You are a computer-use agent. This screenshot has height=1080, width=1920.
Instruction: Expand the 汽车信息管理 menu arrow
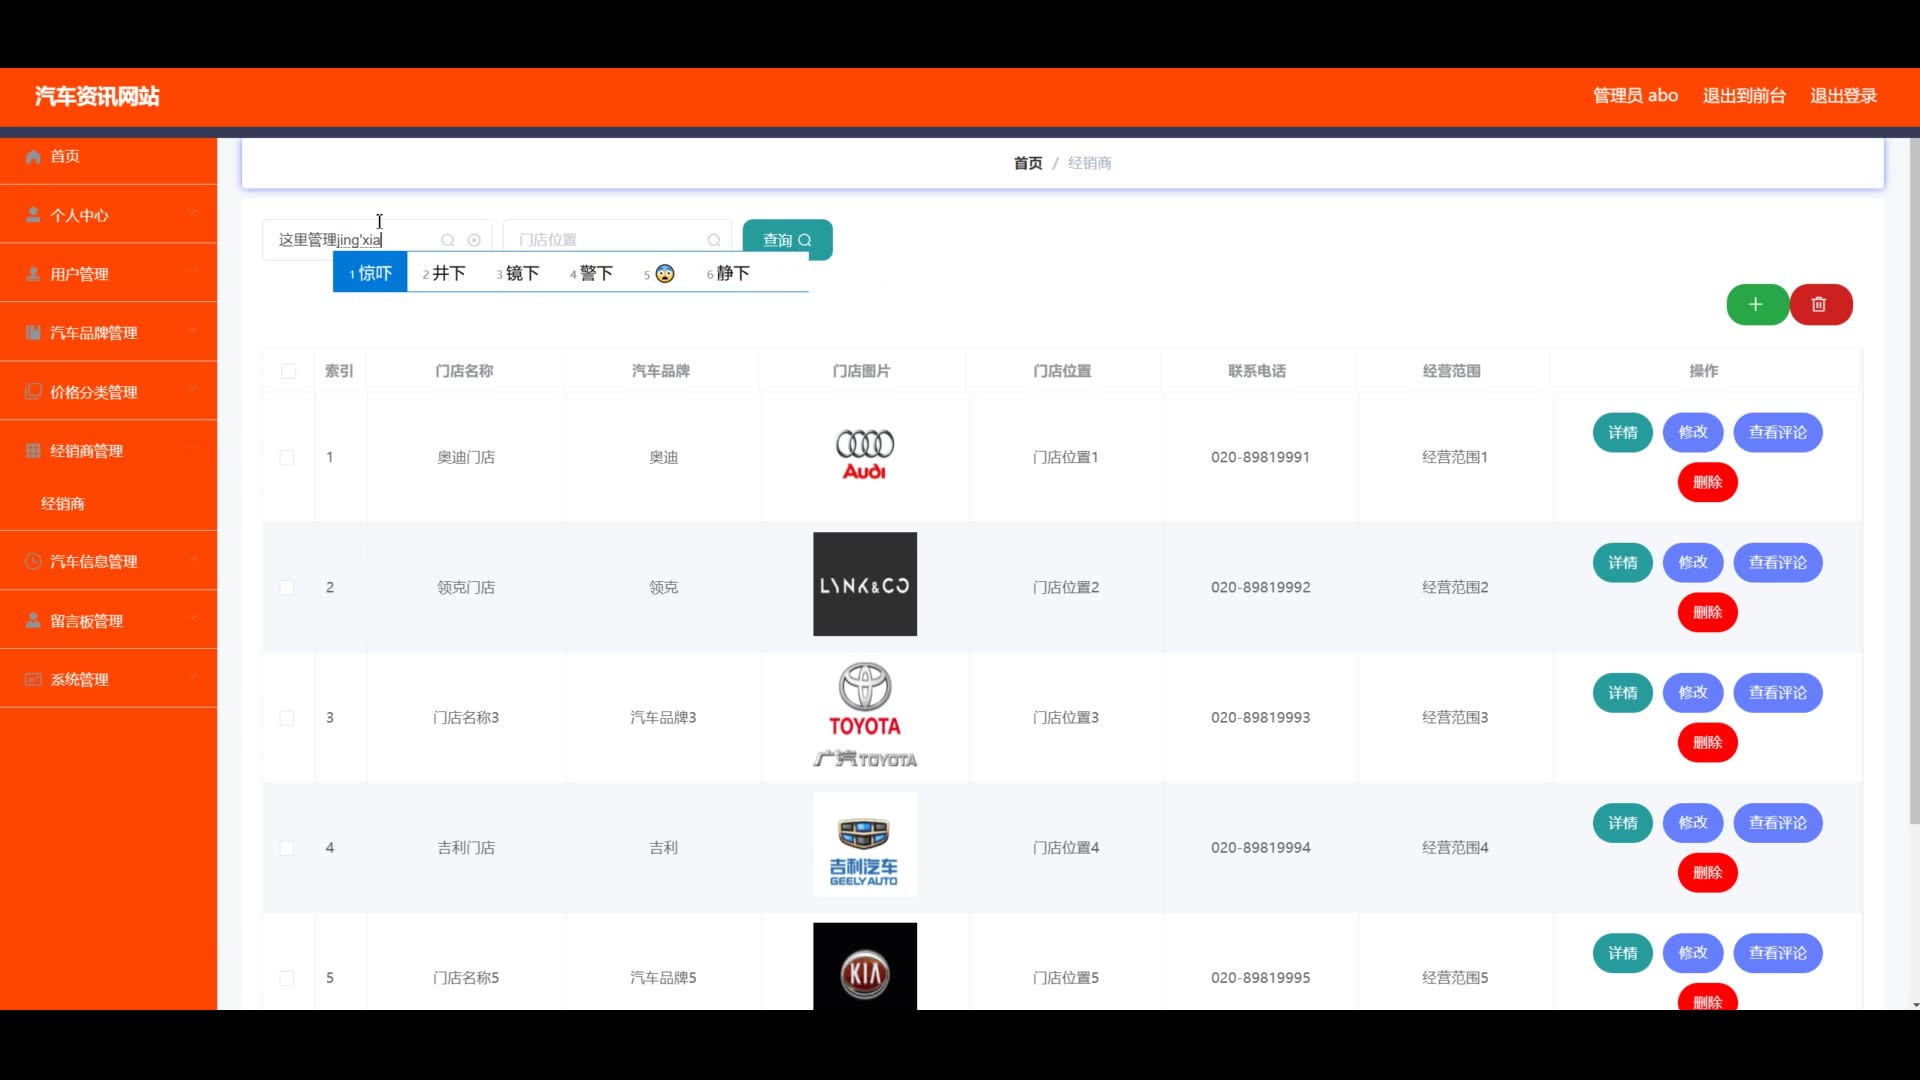pos(193,559)
